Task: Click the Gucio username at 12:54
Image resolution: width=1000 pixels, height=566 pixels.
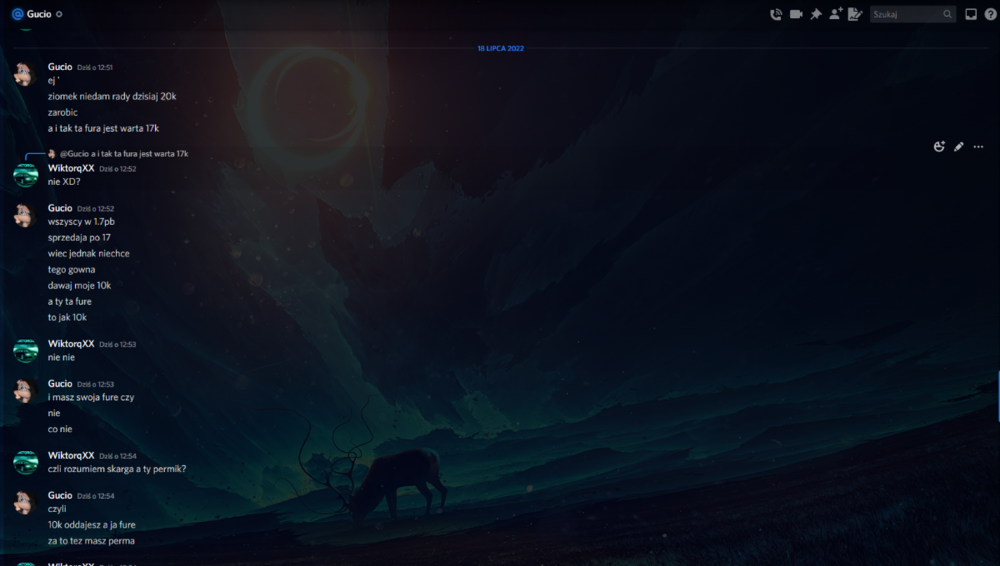Action: pos(60,495)
